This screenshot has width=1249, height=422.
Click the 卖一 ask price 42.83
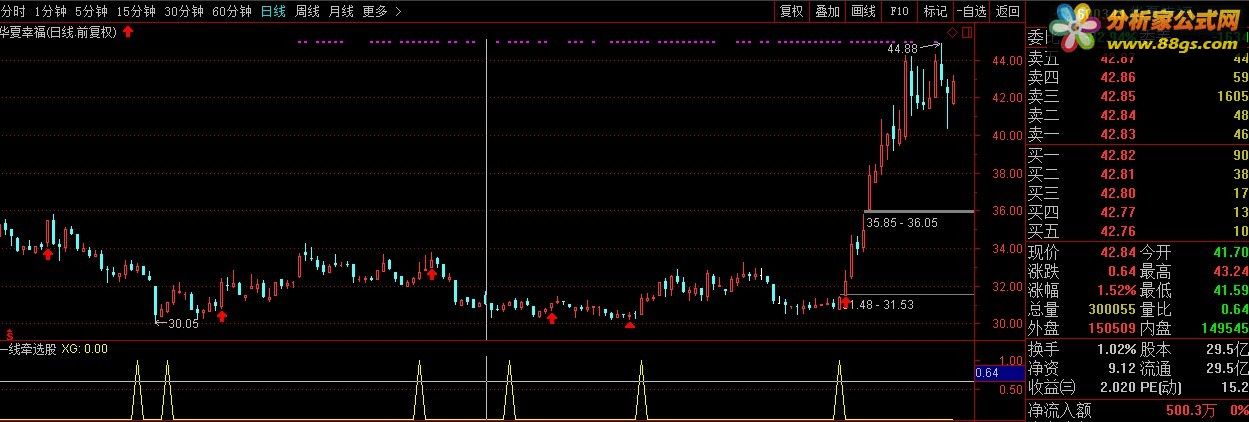pos(1117,134)
